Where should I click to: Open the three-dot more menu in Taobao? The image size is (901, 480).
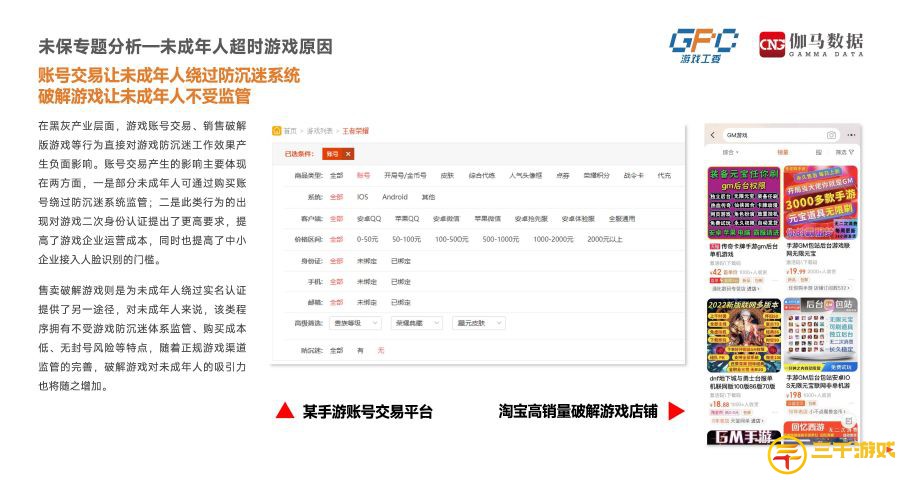[x=851, y=135]
